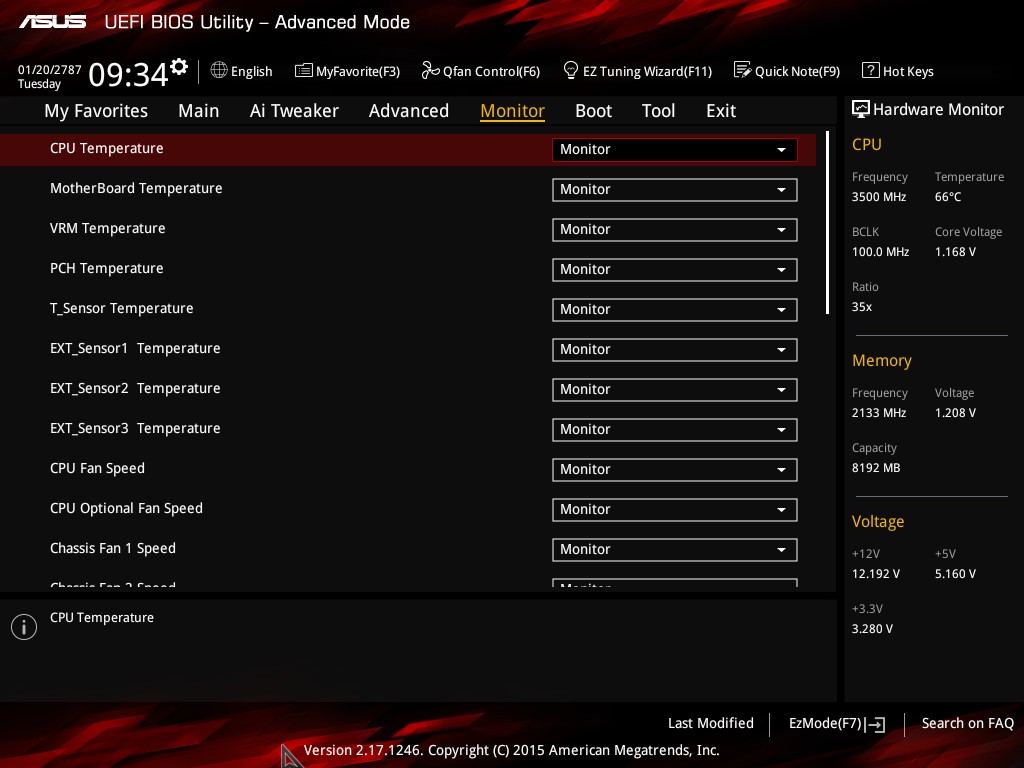
Task: Click the EZ Tuning Wizard lightbulb icon
Action: coord(571,70)
